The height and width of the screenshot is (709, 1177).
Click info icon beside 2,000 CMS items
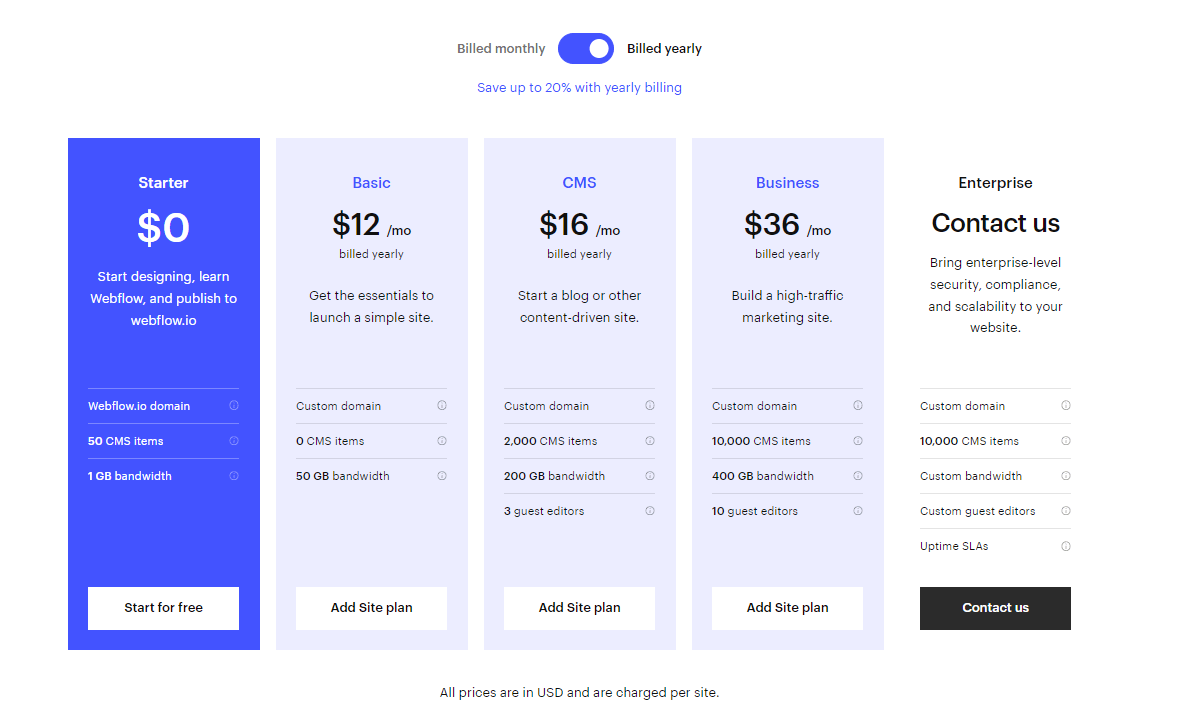coord(650,441)
